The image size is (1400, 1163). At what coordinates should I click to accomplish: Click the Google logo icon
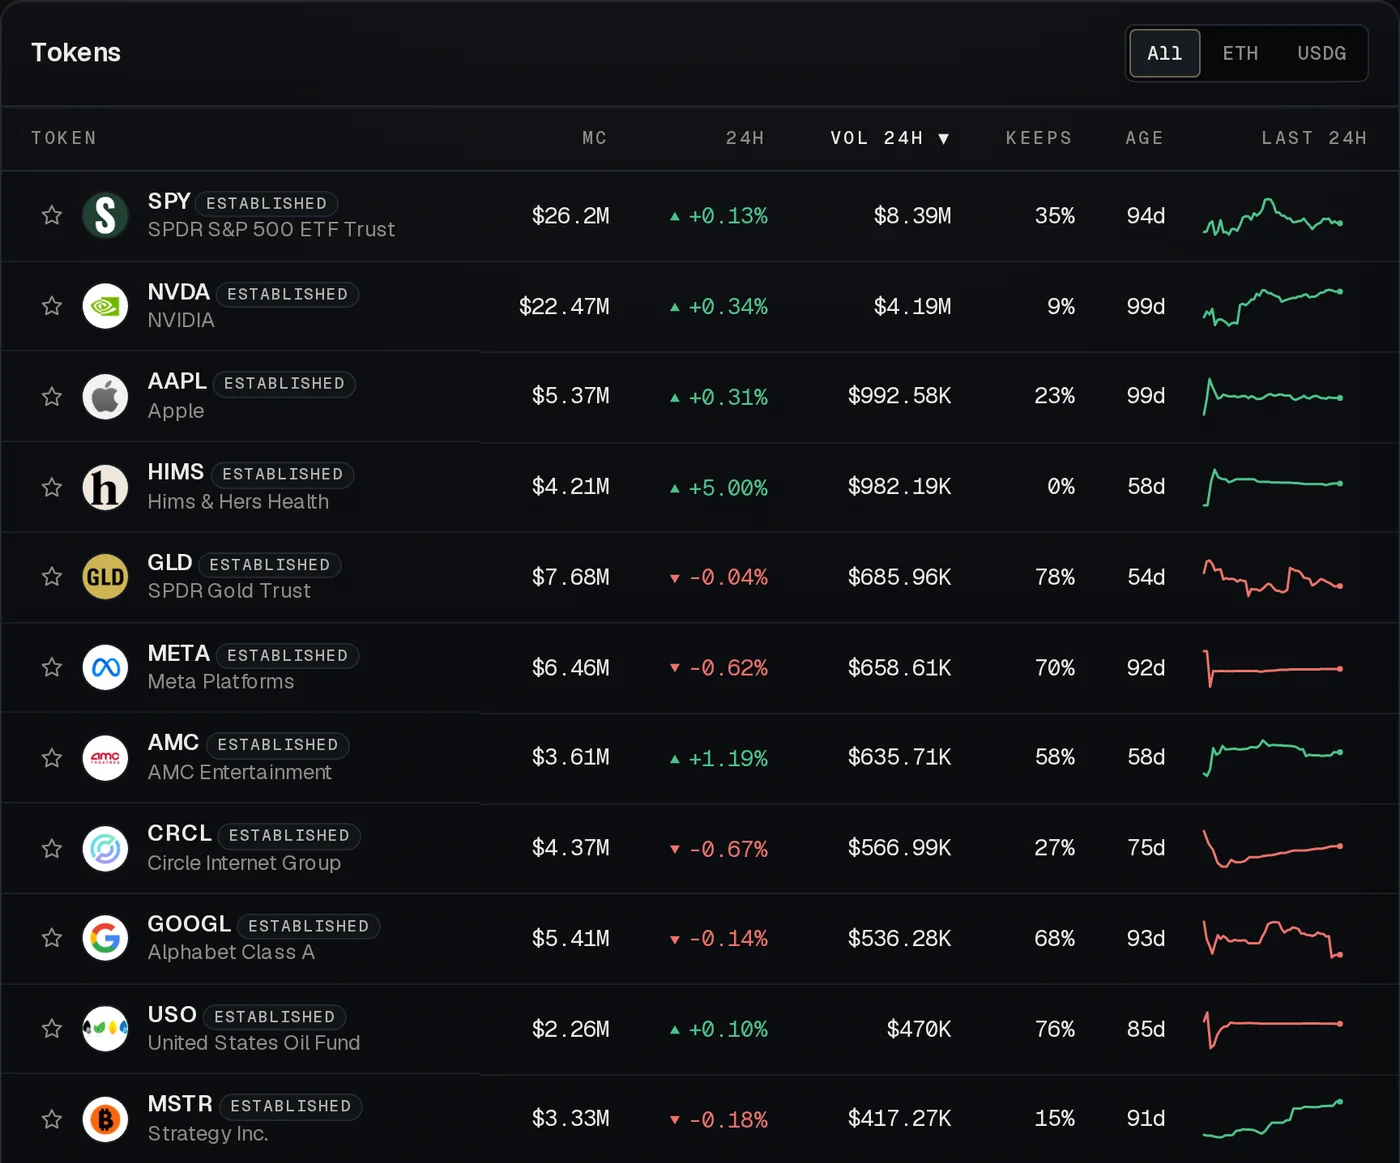(x=105, y=938)
